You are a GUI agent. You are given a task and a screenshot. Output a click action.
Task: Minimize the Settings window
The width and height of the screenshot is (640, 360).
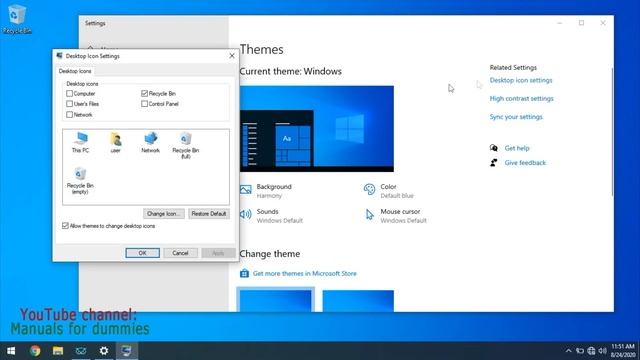click(560, 23)
